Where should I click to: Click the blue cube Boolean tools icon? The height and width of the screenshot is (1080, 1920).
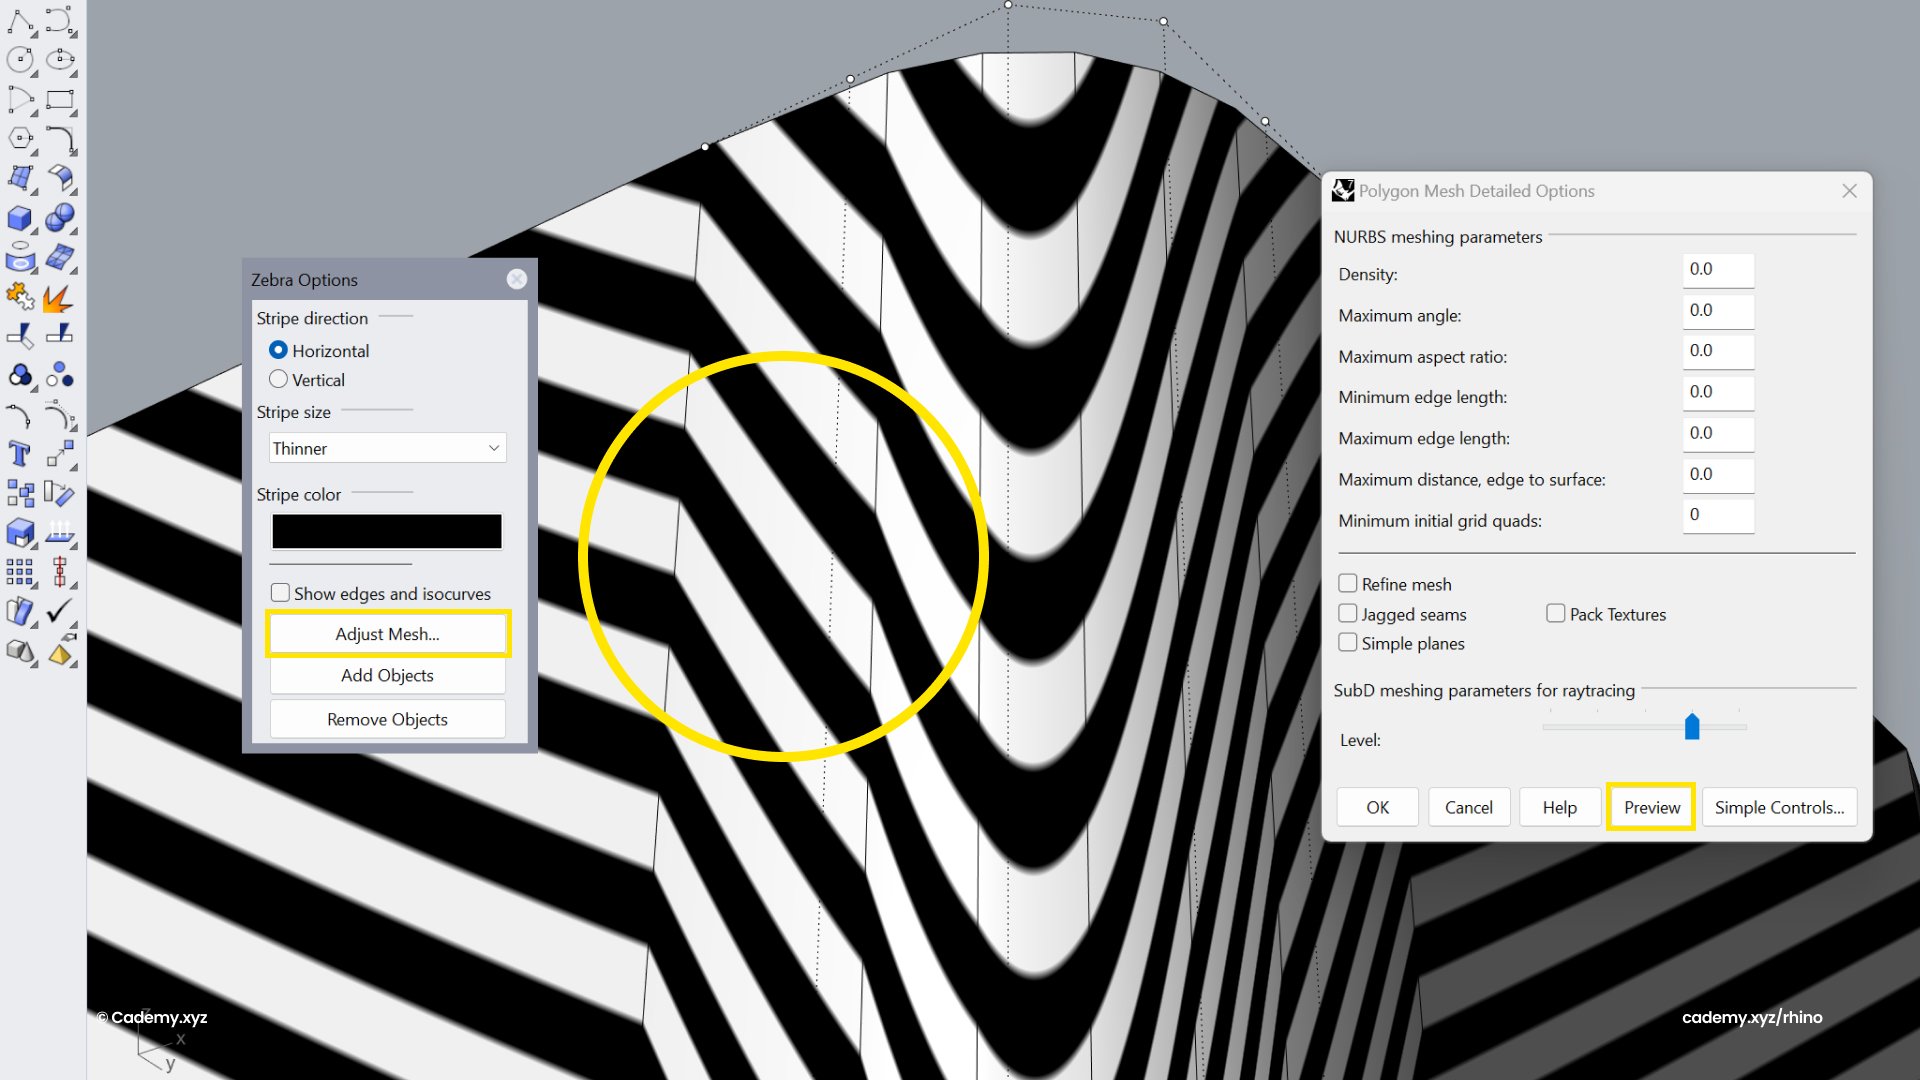tap(20, 533)
